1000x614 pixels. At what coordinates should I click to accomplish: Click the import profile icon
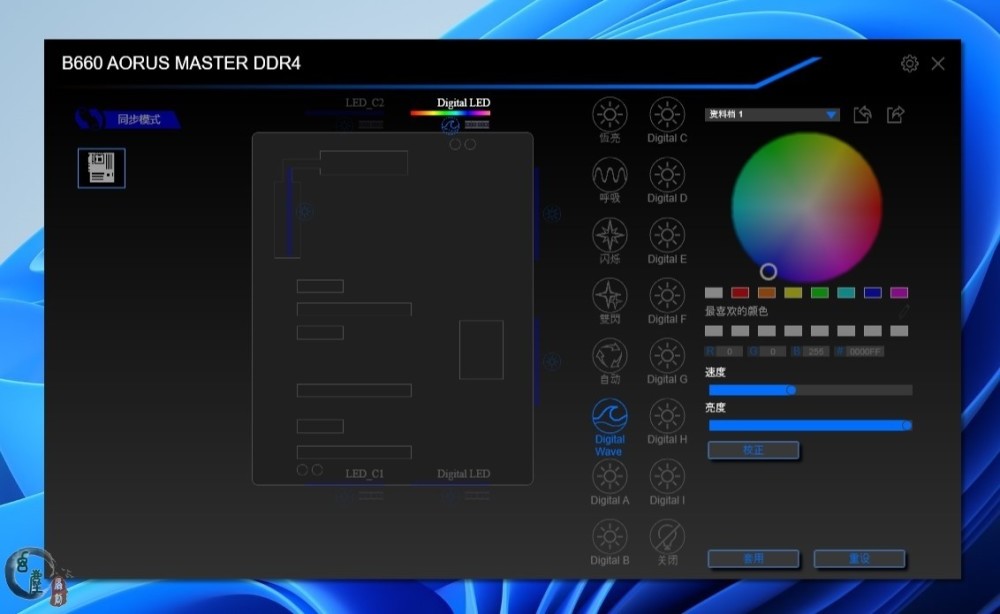pyautogui.click(x=862, y=115)
